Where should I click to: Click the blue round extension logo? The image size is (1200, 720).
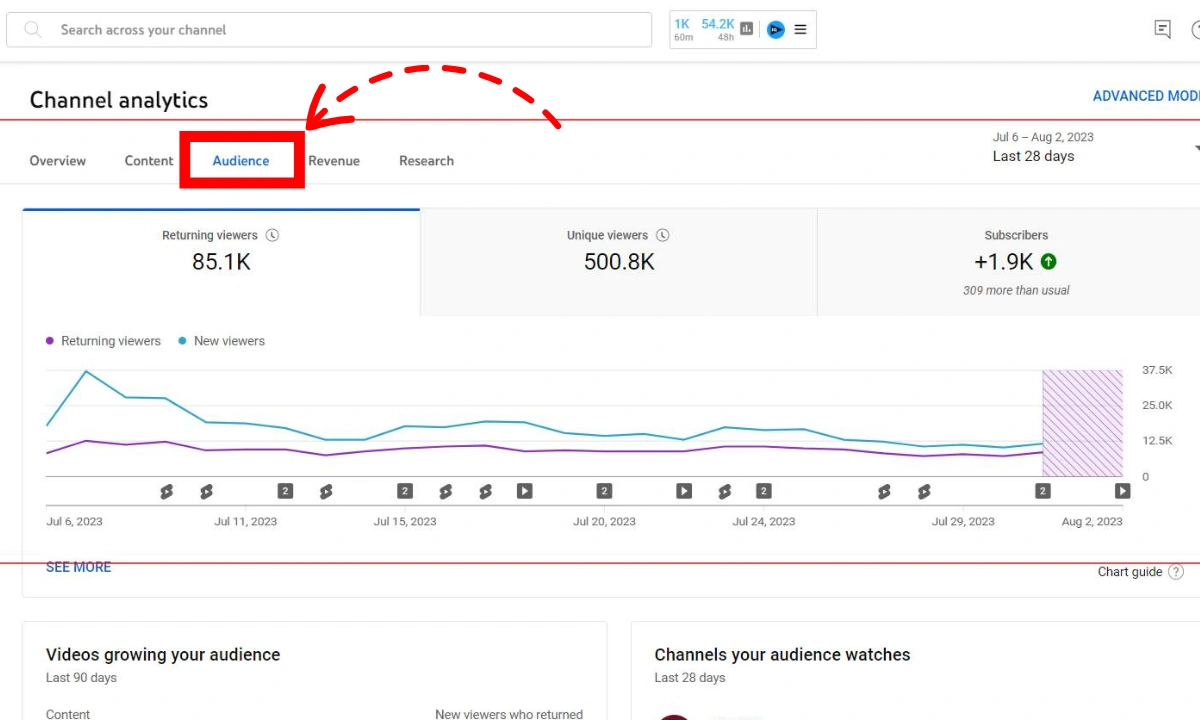[775, 30]
